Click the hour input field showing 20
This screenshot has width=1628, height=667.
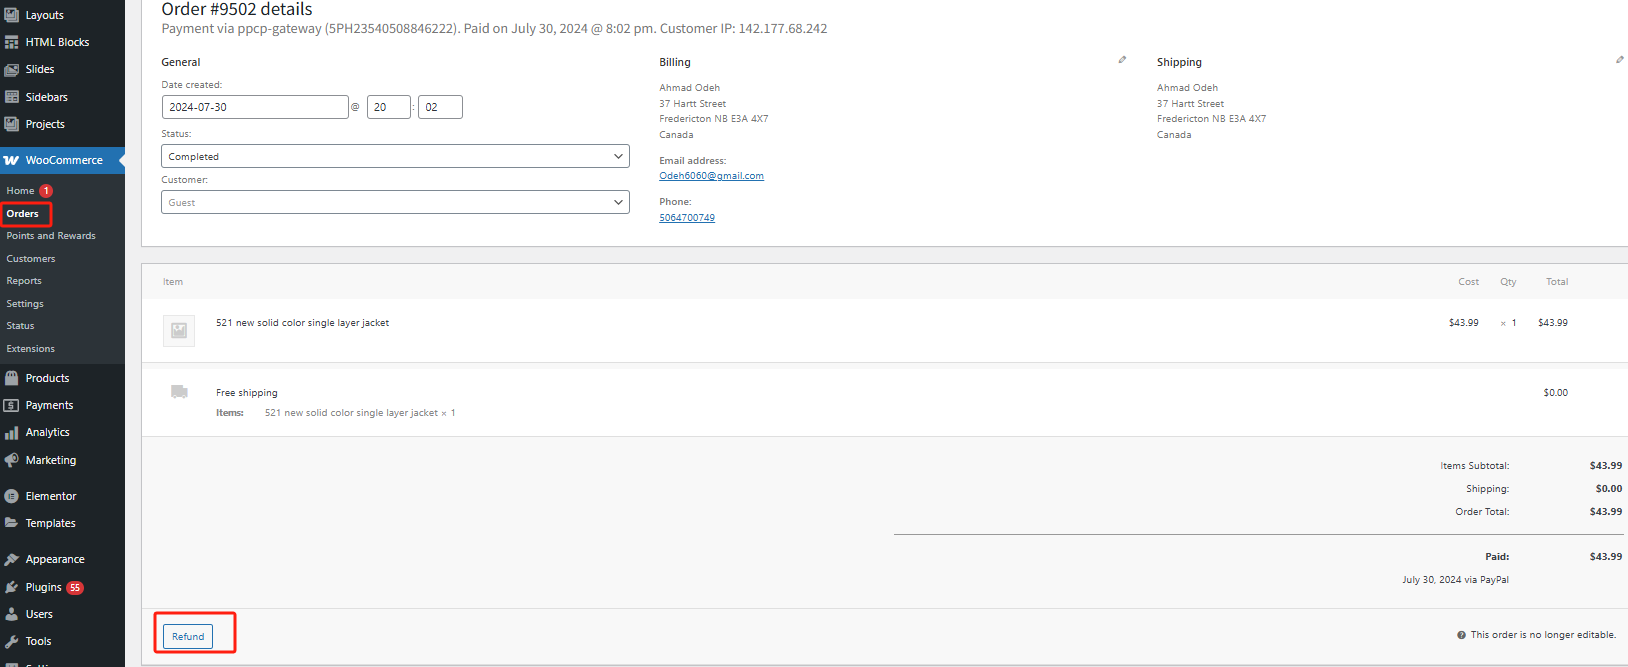388,107
